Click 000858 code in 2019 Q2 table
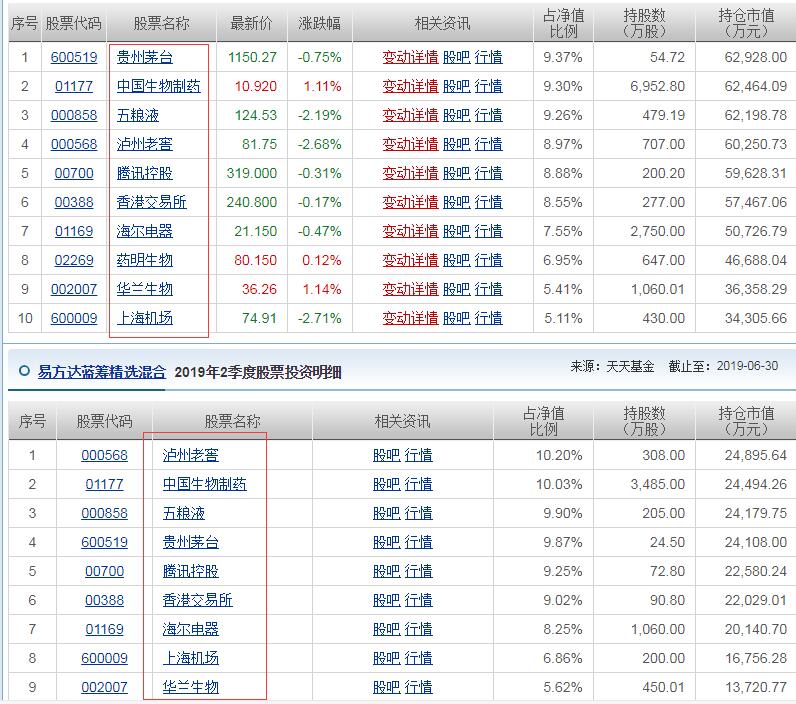 point(105,513)
